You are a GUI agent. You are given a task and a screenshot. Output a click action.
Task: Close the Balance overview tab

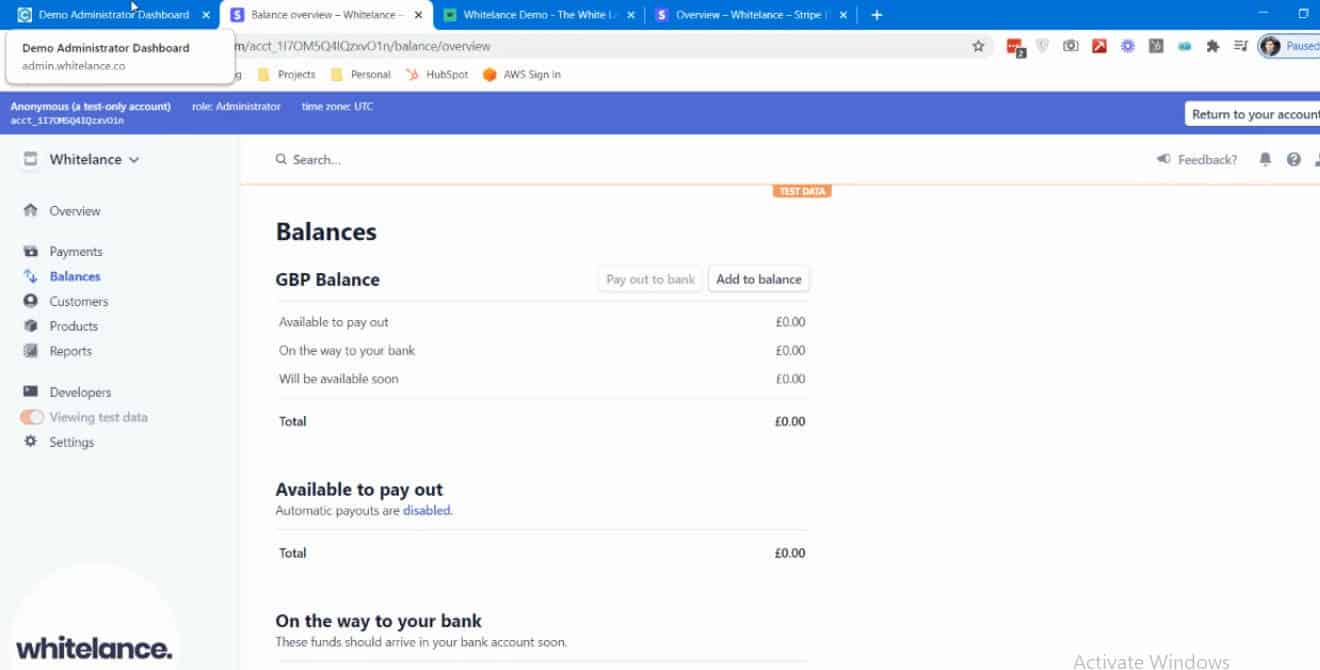[418, 15]
